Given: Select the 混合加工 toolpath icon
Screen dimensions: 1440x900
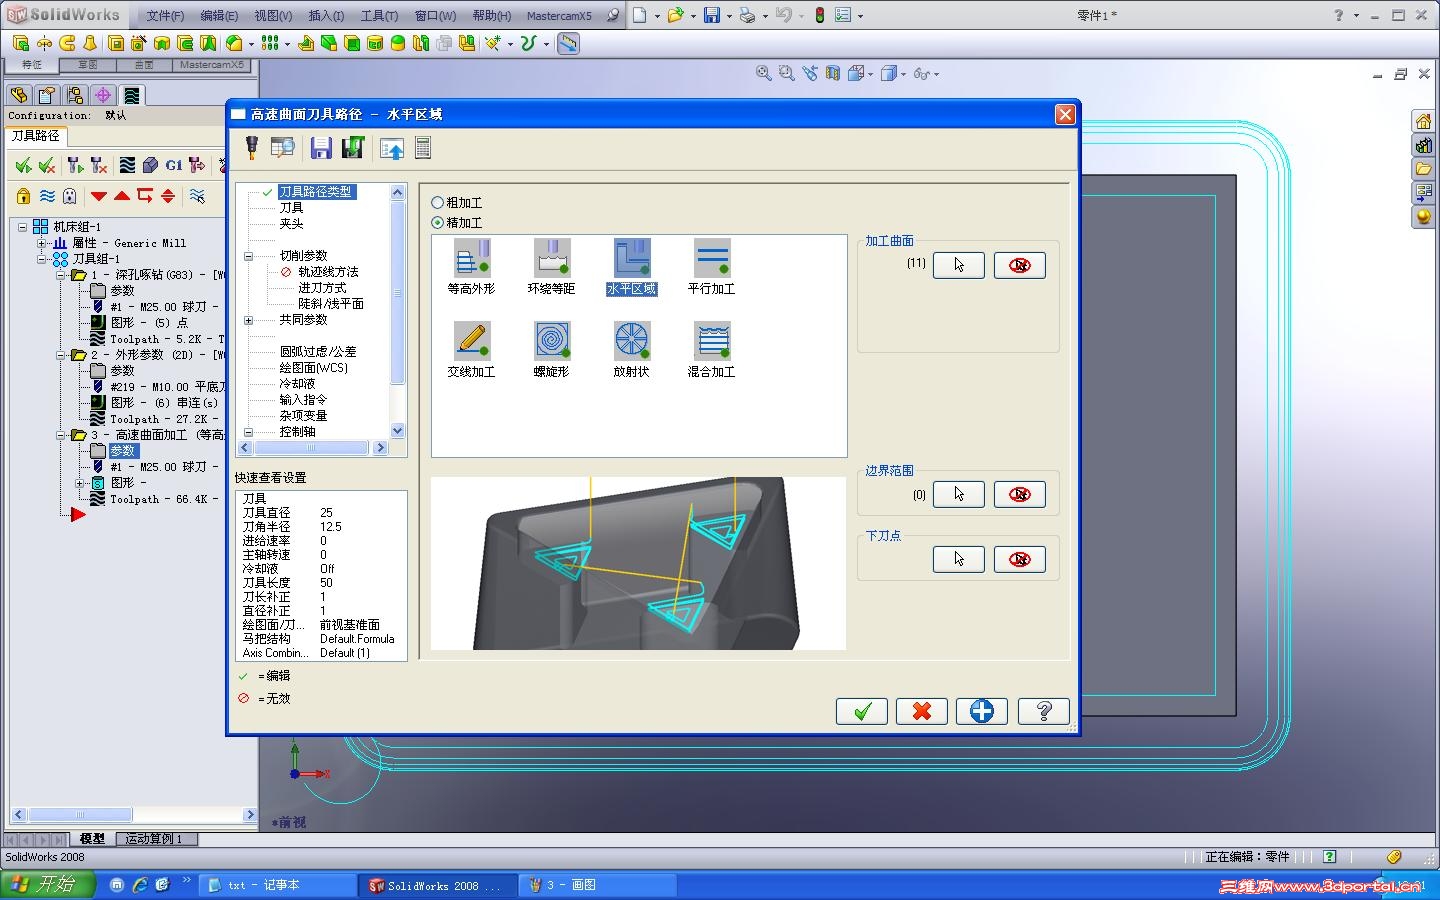Looking at the screenshot, I should tap(712, 340).
